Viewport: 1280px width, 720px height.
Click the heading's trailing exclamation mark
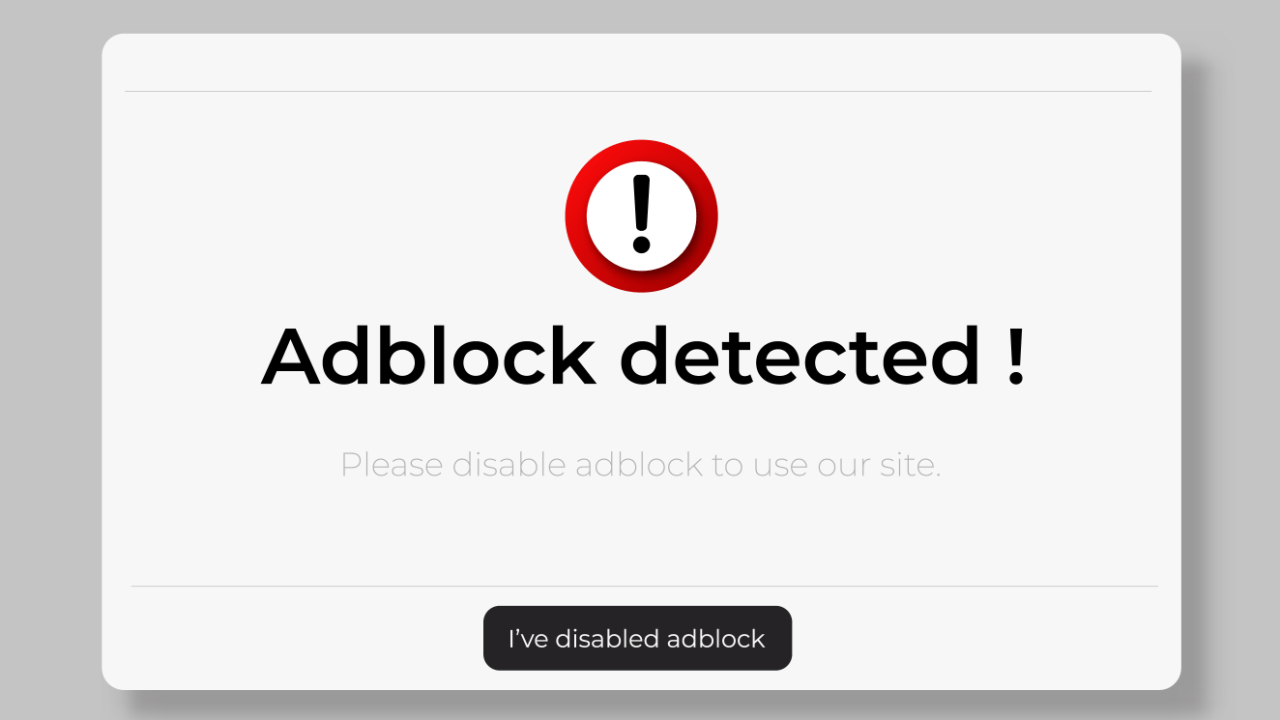pyautogui.click(x=1016, y=357)
